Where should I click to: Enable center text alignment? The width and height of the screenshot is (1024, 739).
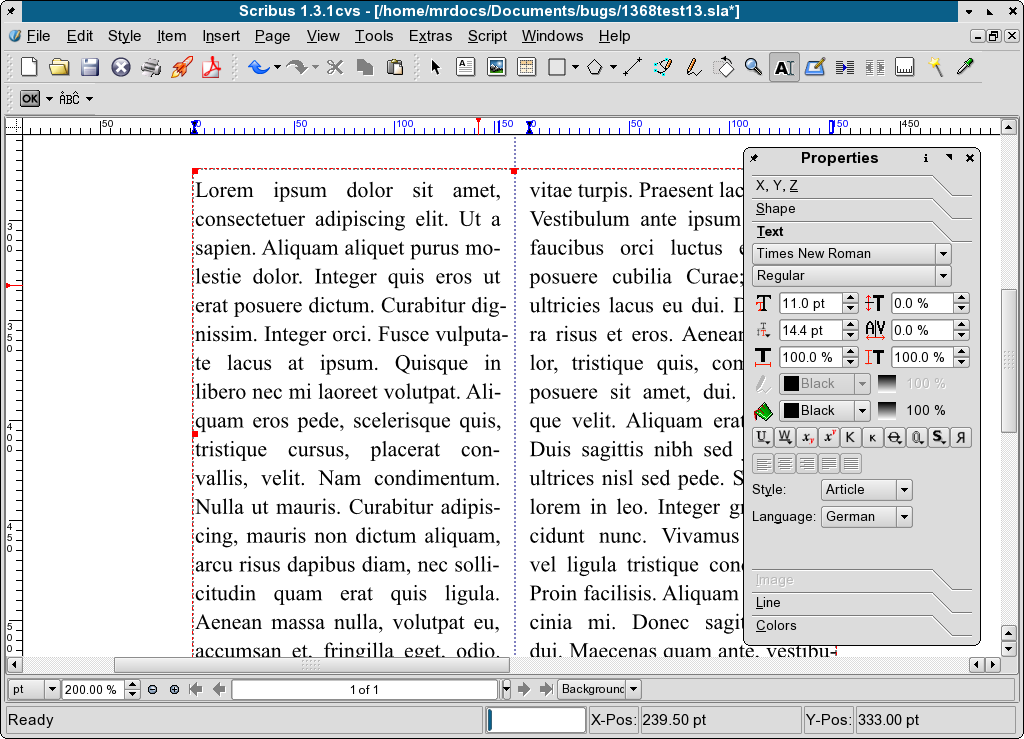785,463
